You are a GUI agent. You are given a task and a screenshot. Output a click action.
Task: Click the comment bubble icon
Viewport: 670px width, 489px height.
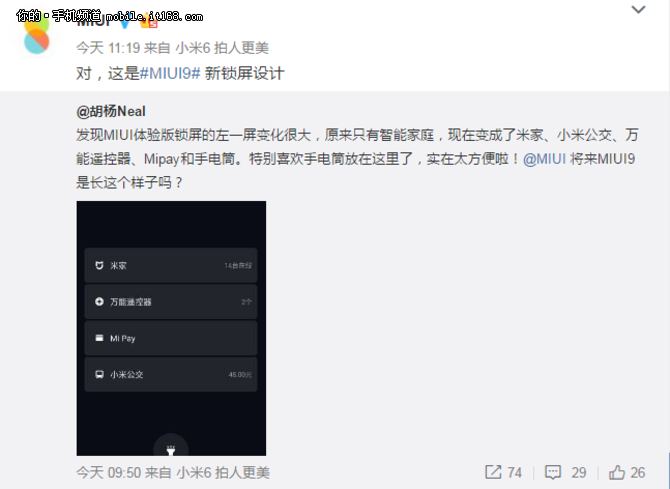coord(552,472)
